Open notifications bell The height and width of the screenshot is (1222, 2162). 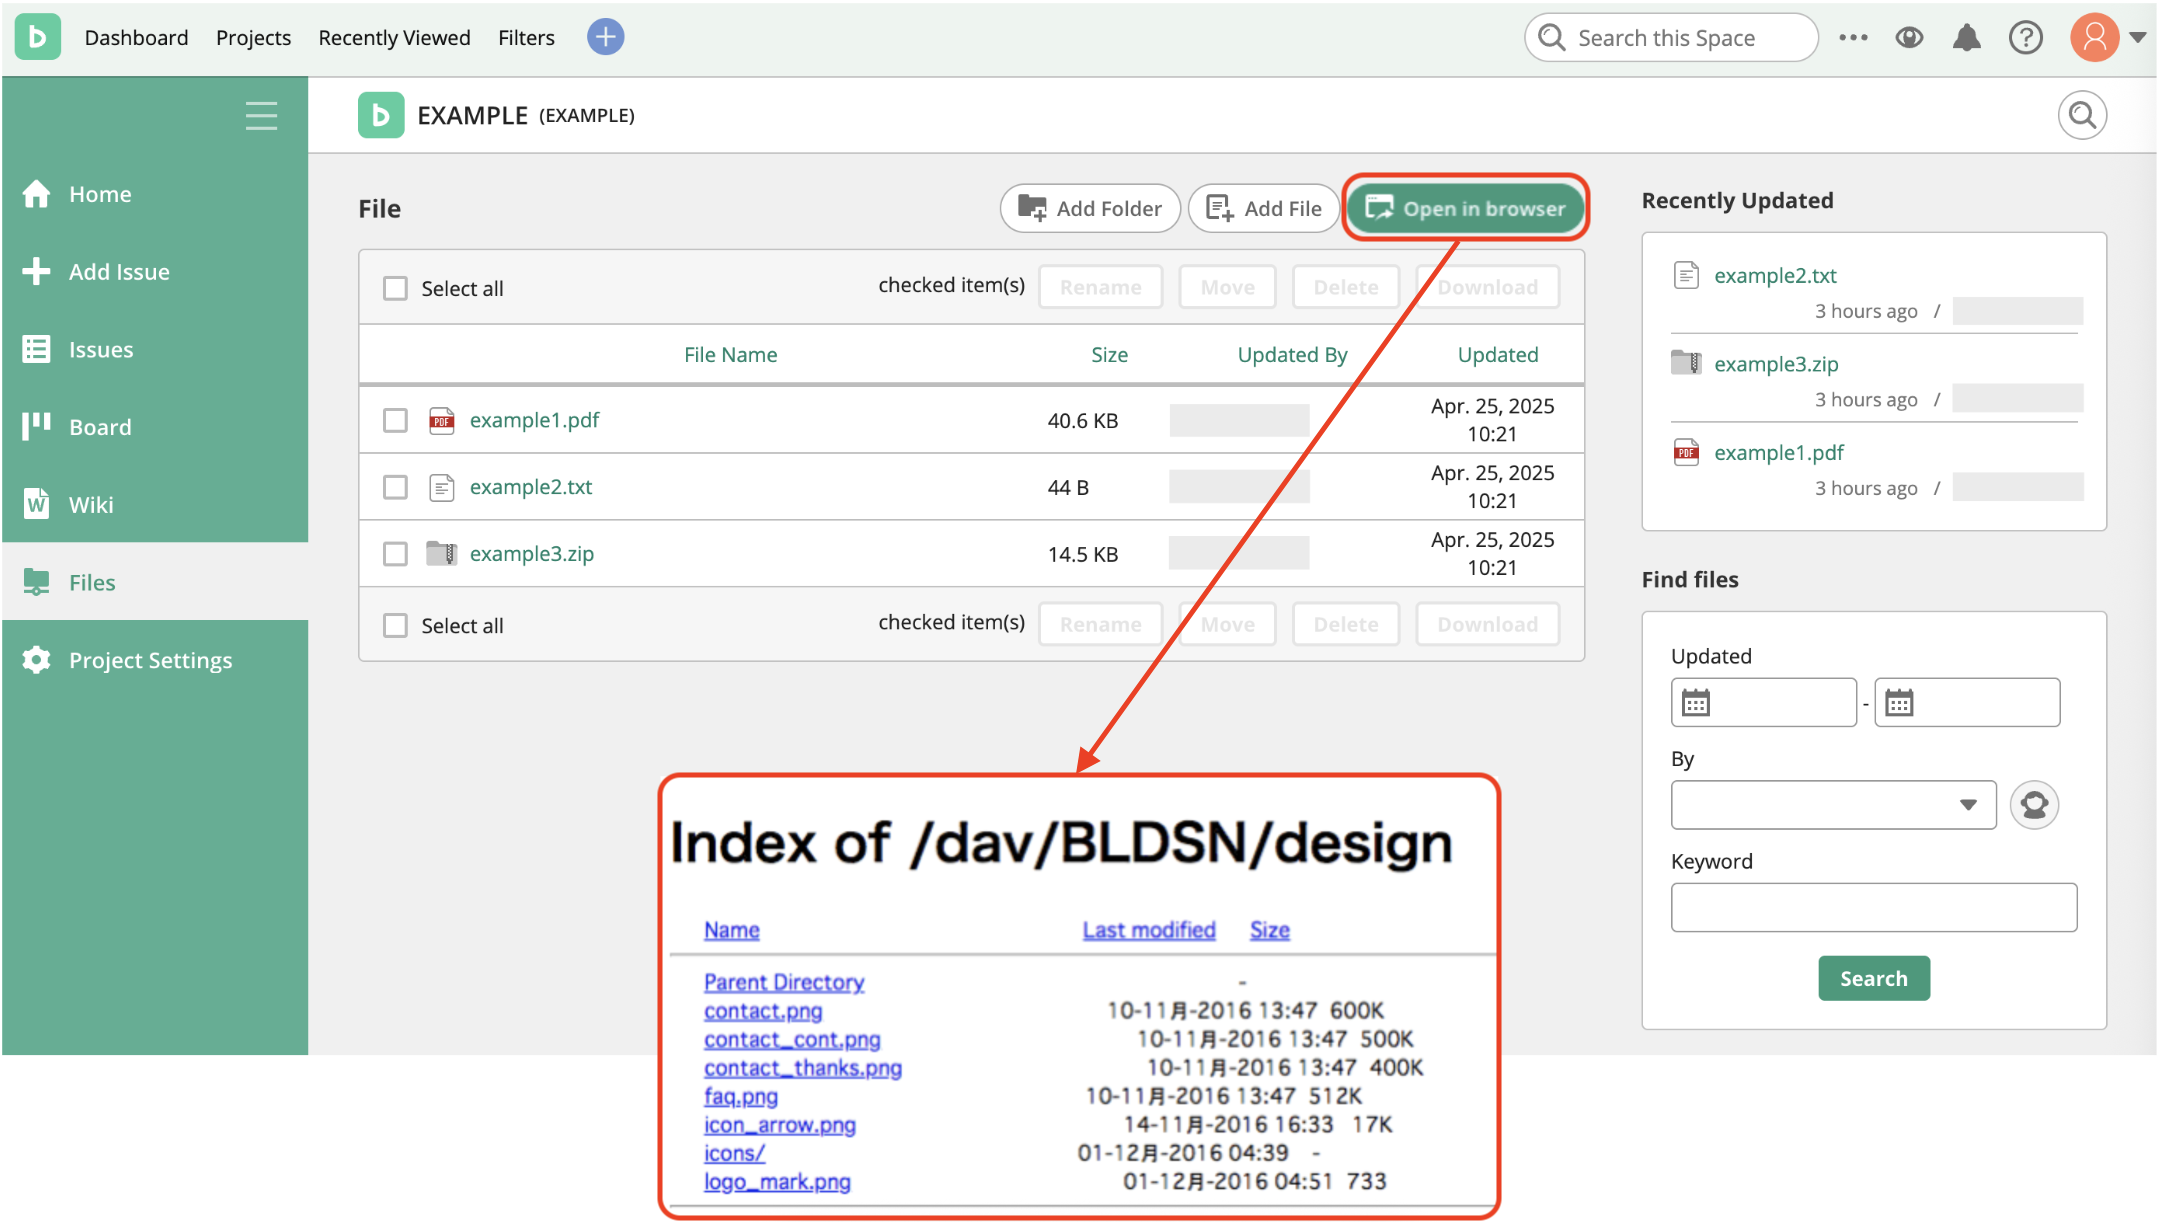click(1966, 37)
